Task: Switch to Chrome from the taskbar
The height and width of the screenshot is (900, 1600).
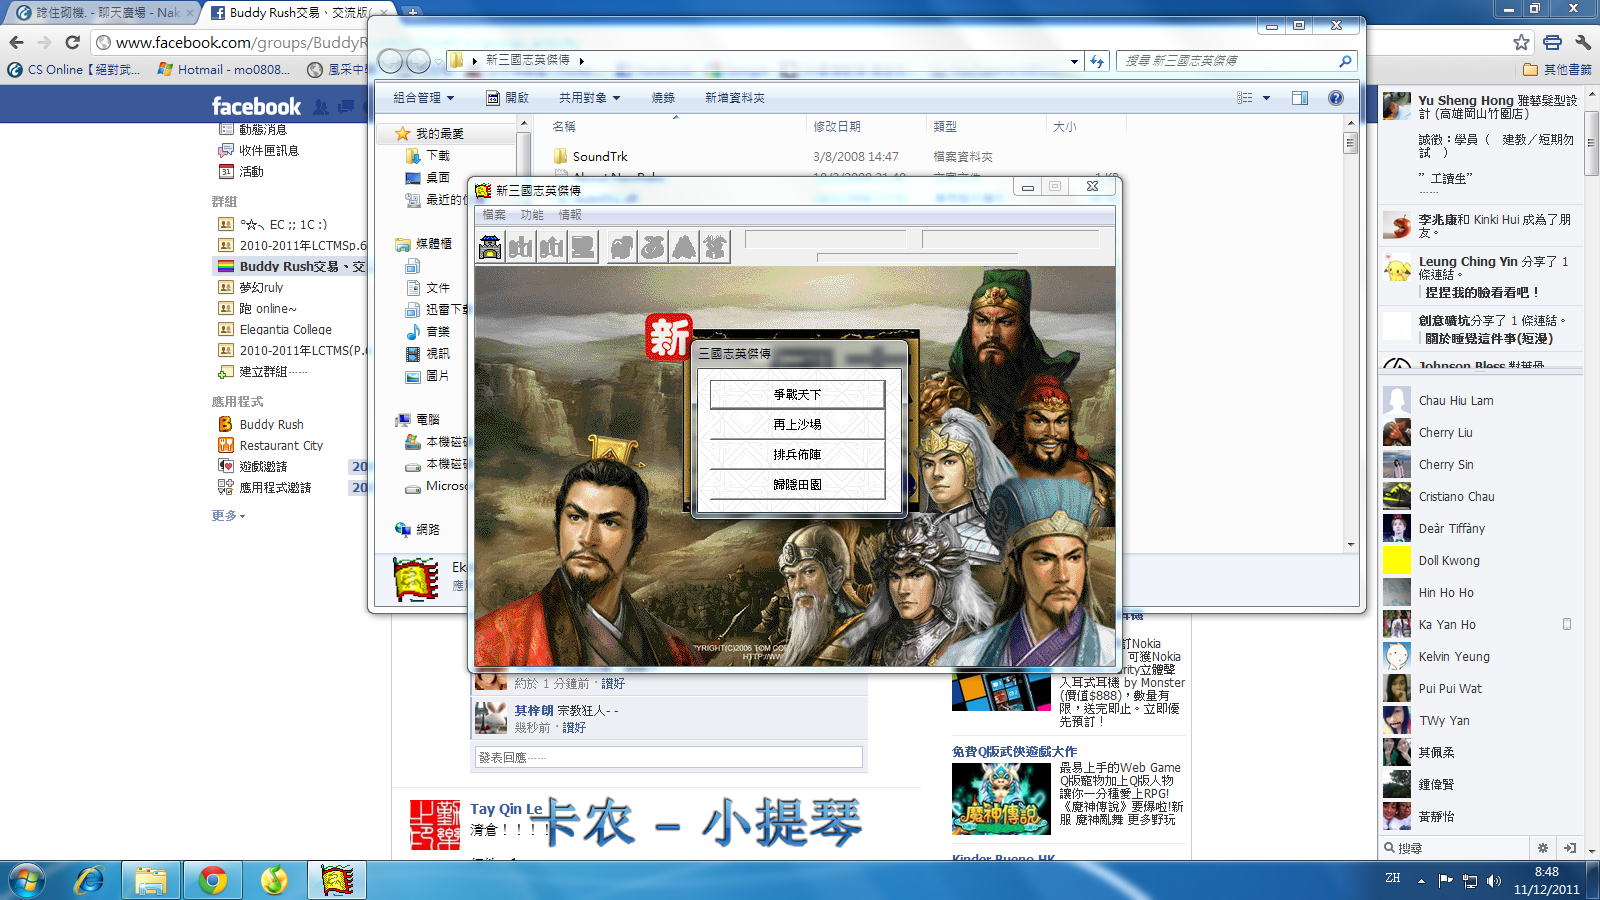Action: [212, 881]
